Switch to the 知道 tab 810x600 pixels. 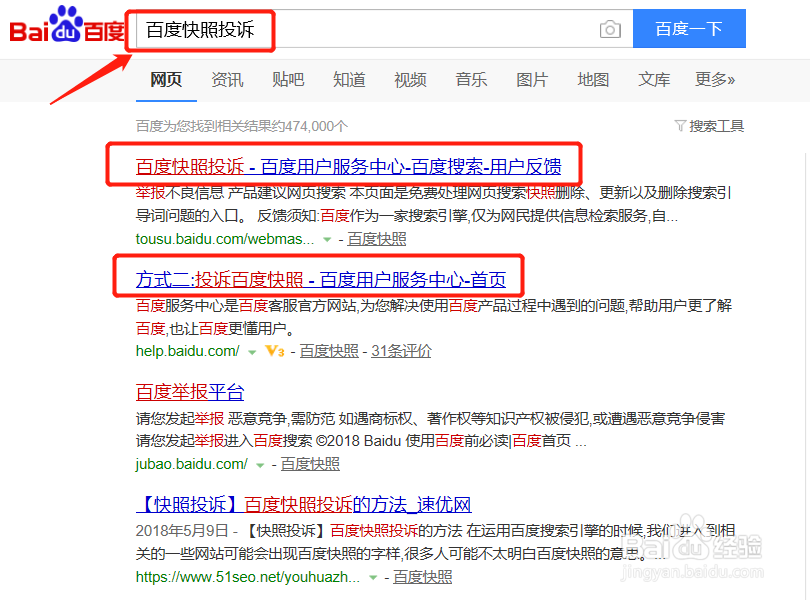point(349,80)
